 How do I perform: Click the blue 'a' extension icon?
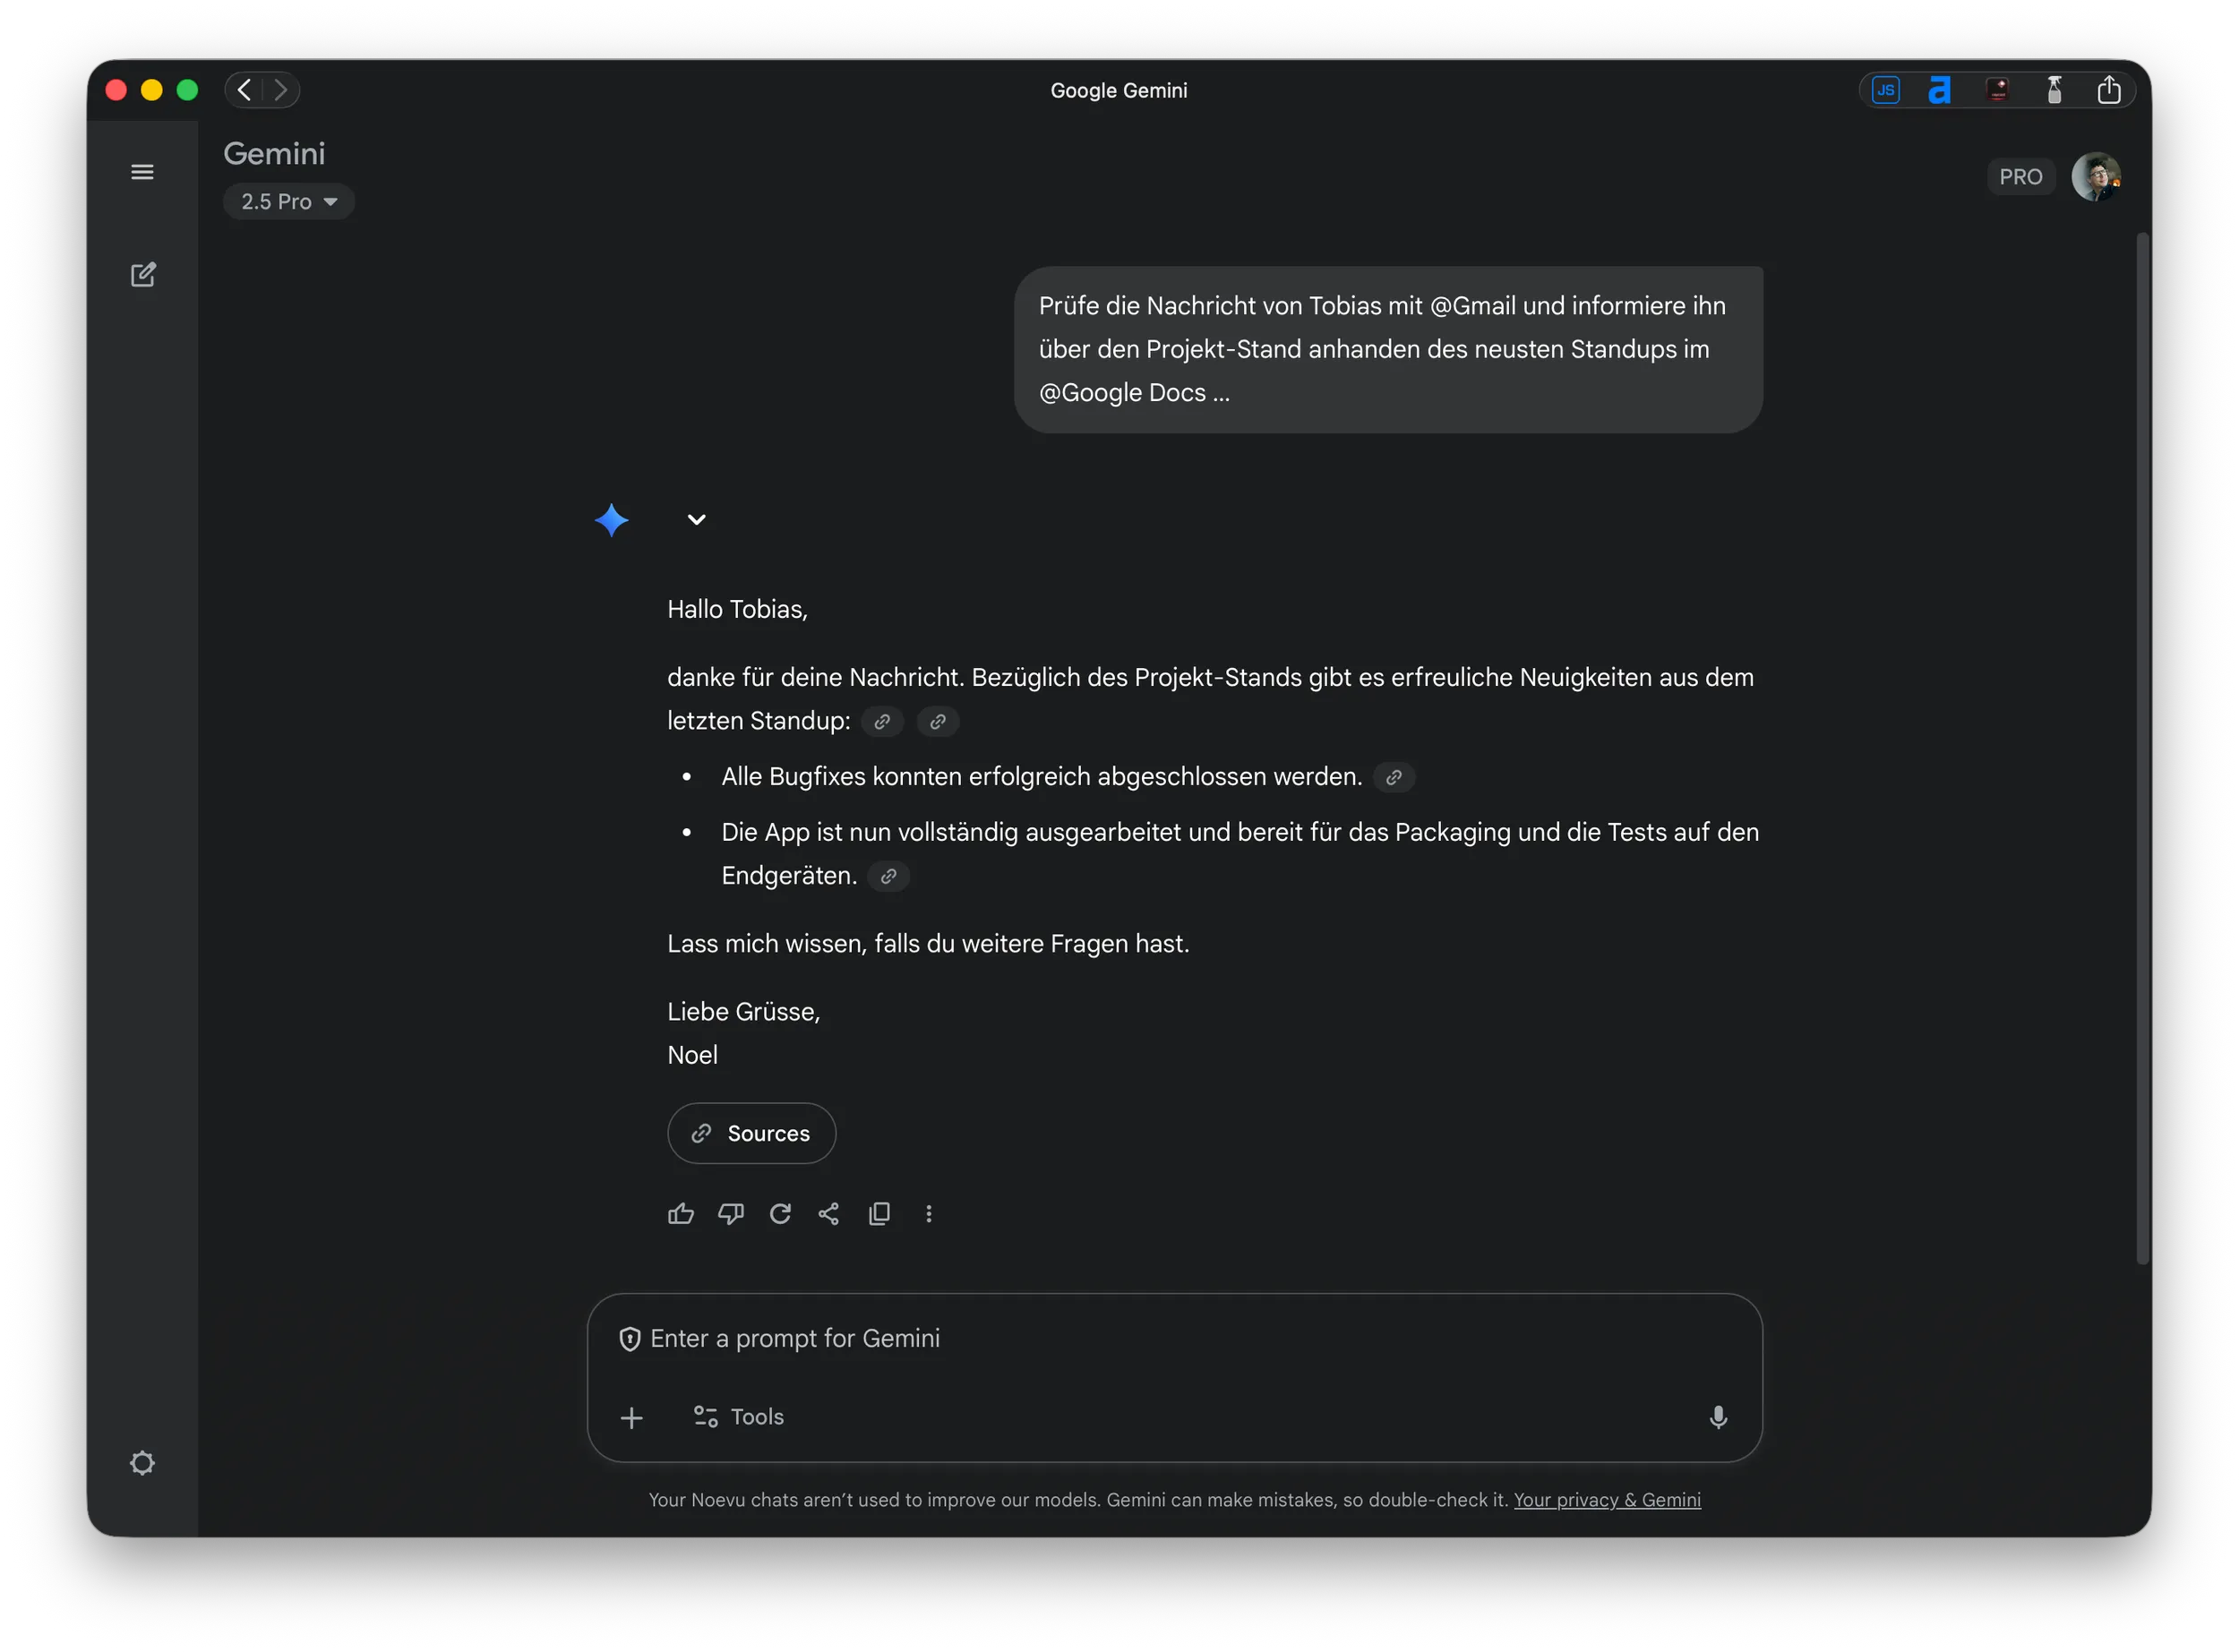1940,90
